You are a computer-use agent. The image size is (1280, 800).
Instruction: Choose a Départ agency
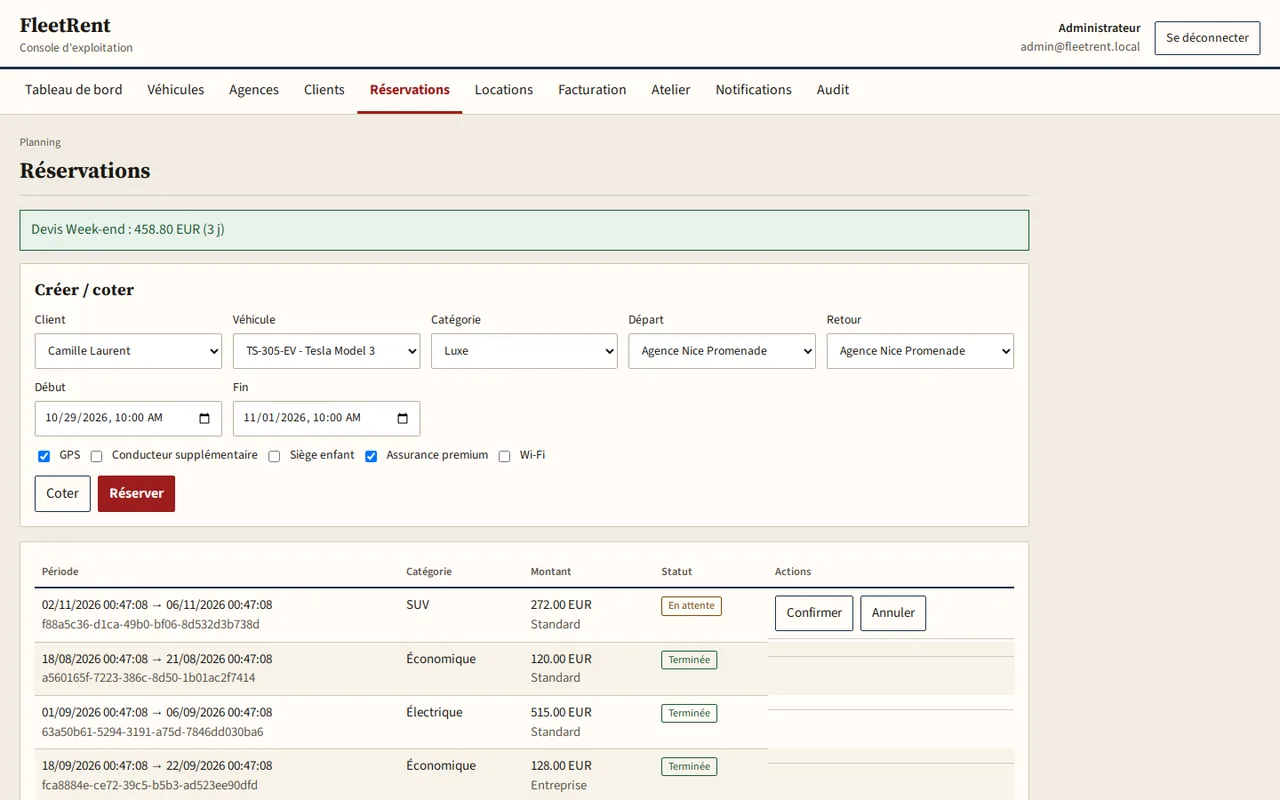722,351
